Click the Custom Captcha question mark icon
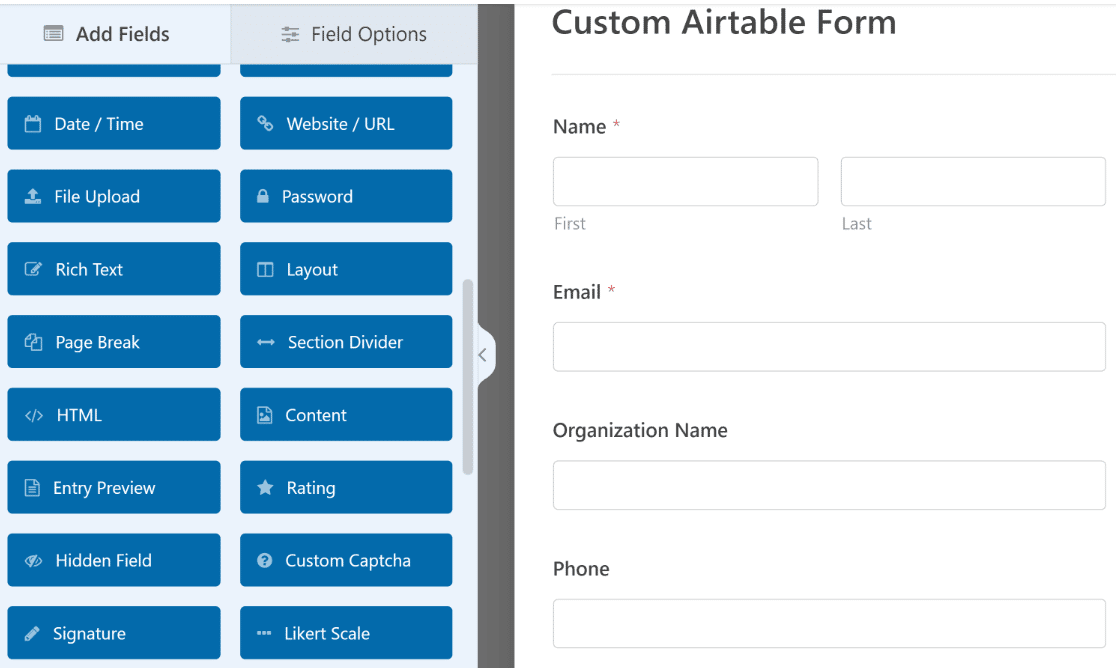 [x=265, y=561]
